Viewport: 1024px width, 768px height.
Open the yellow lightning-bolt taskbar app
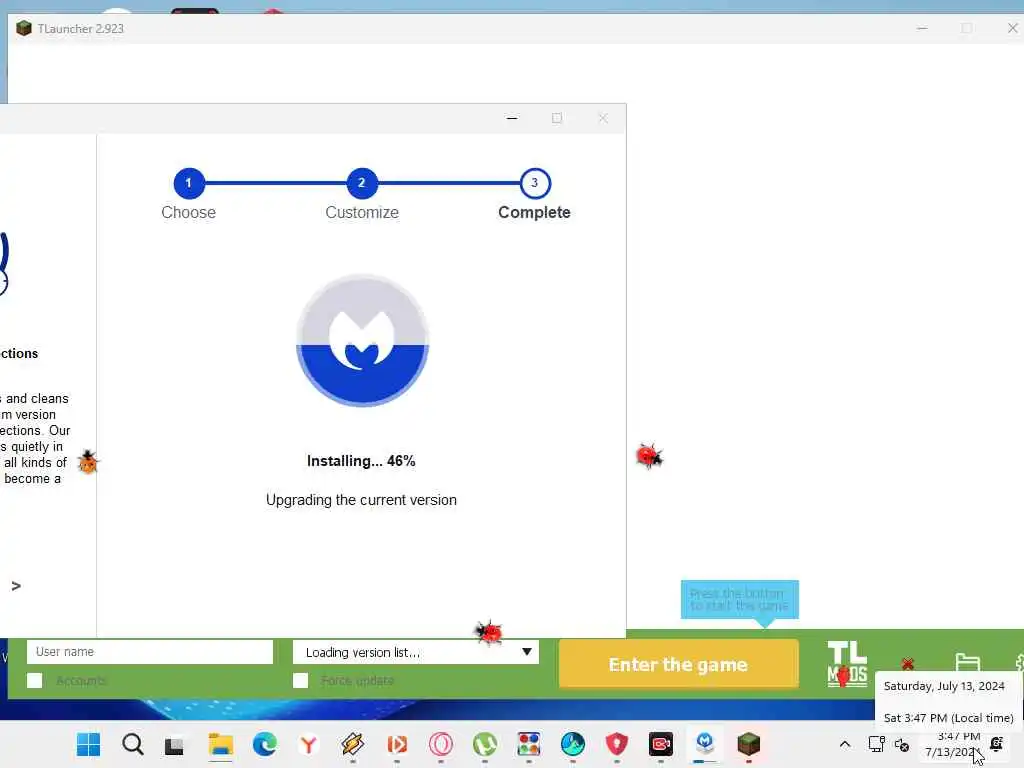[353, 744]
